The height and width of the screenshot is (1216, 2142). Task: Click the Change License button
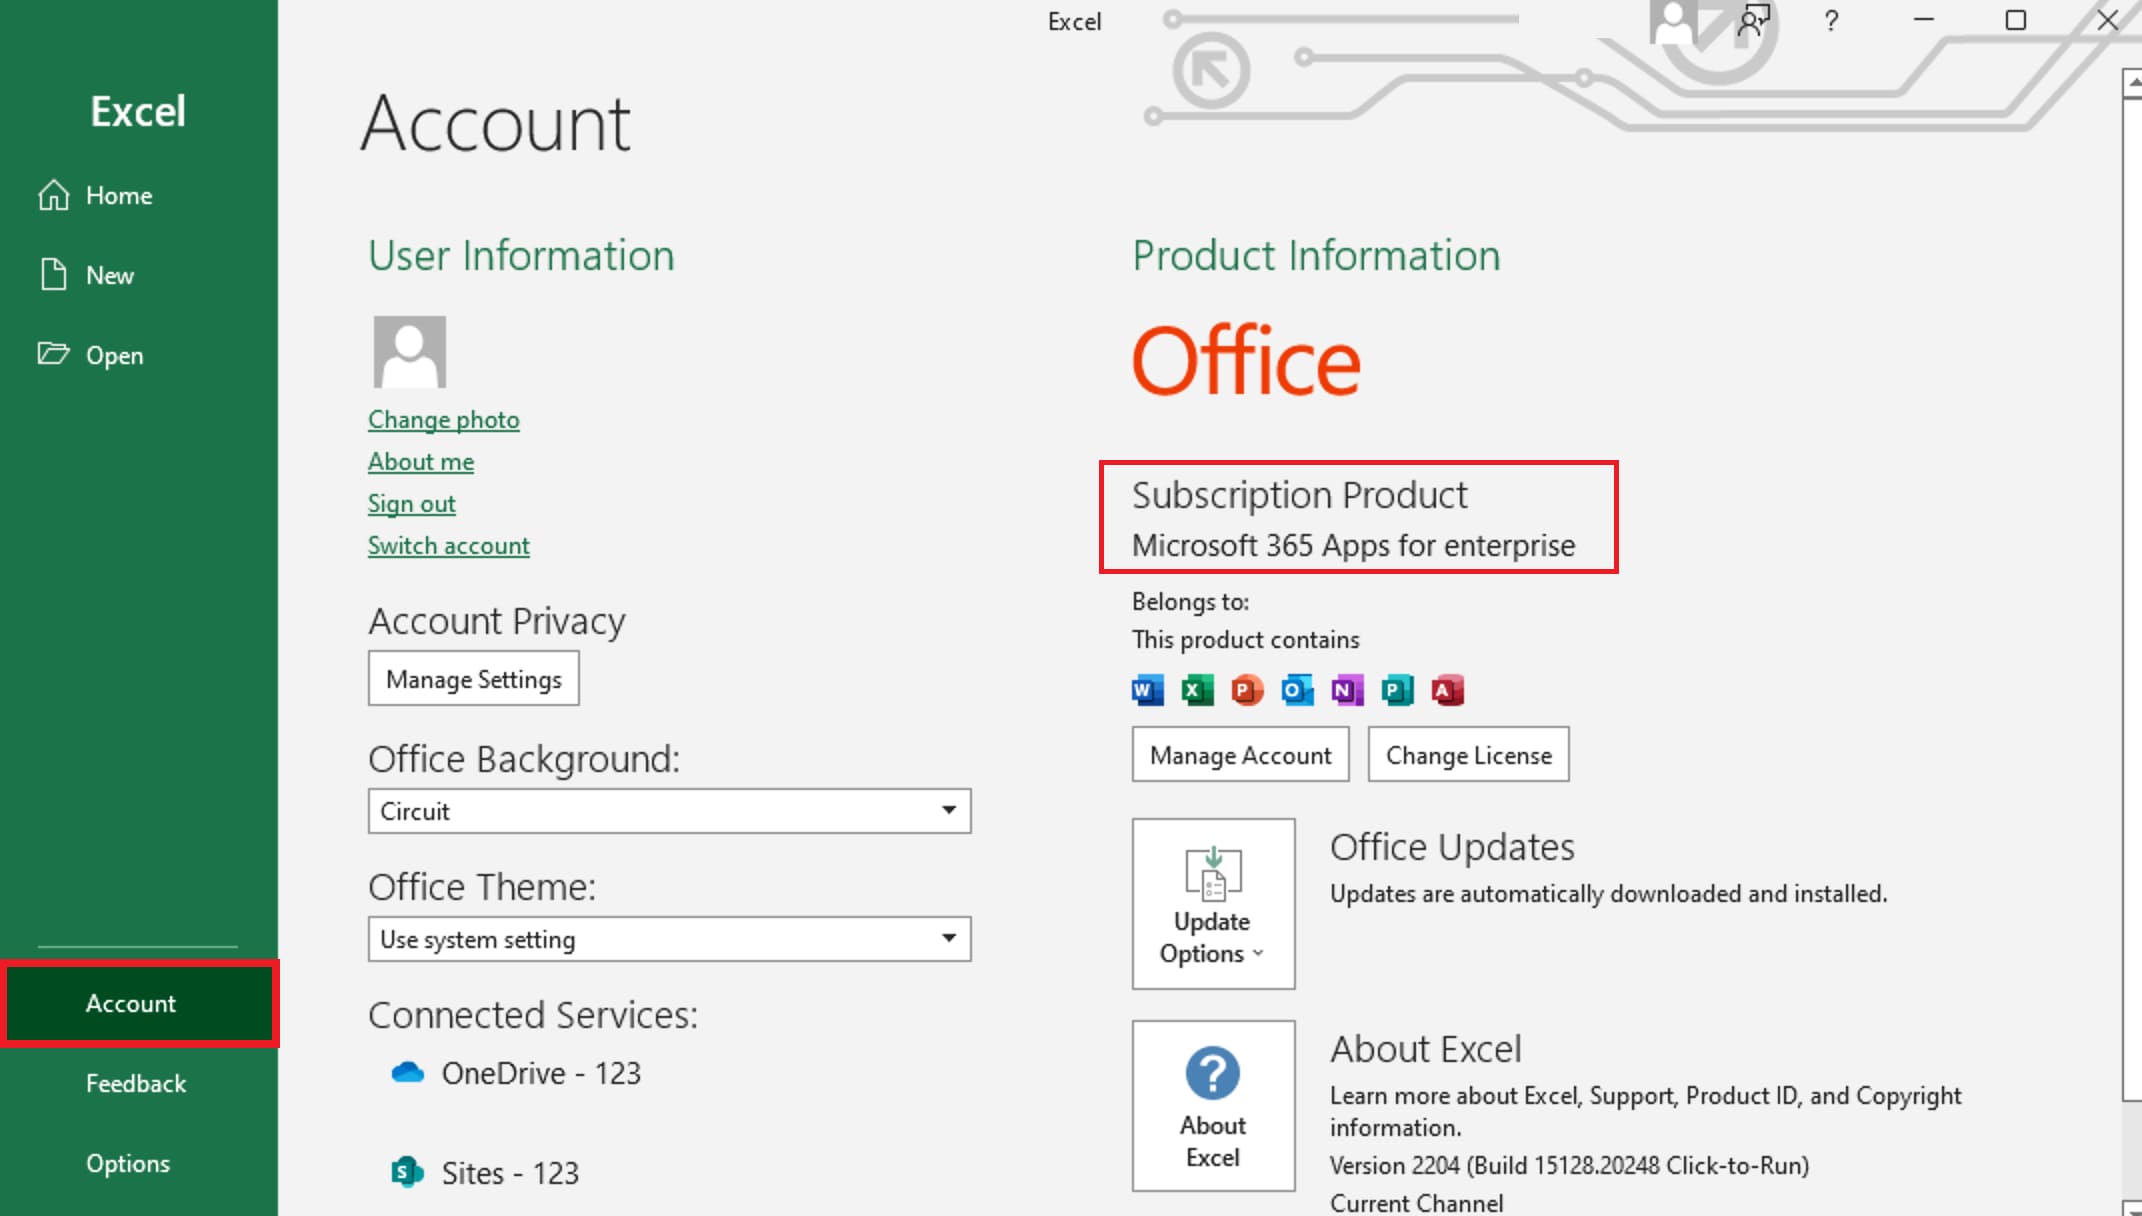click(x=1468, y=755)
